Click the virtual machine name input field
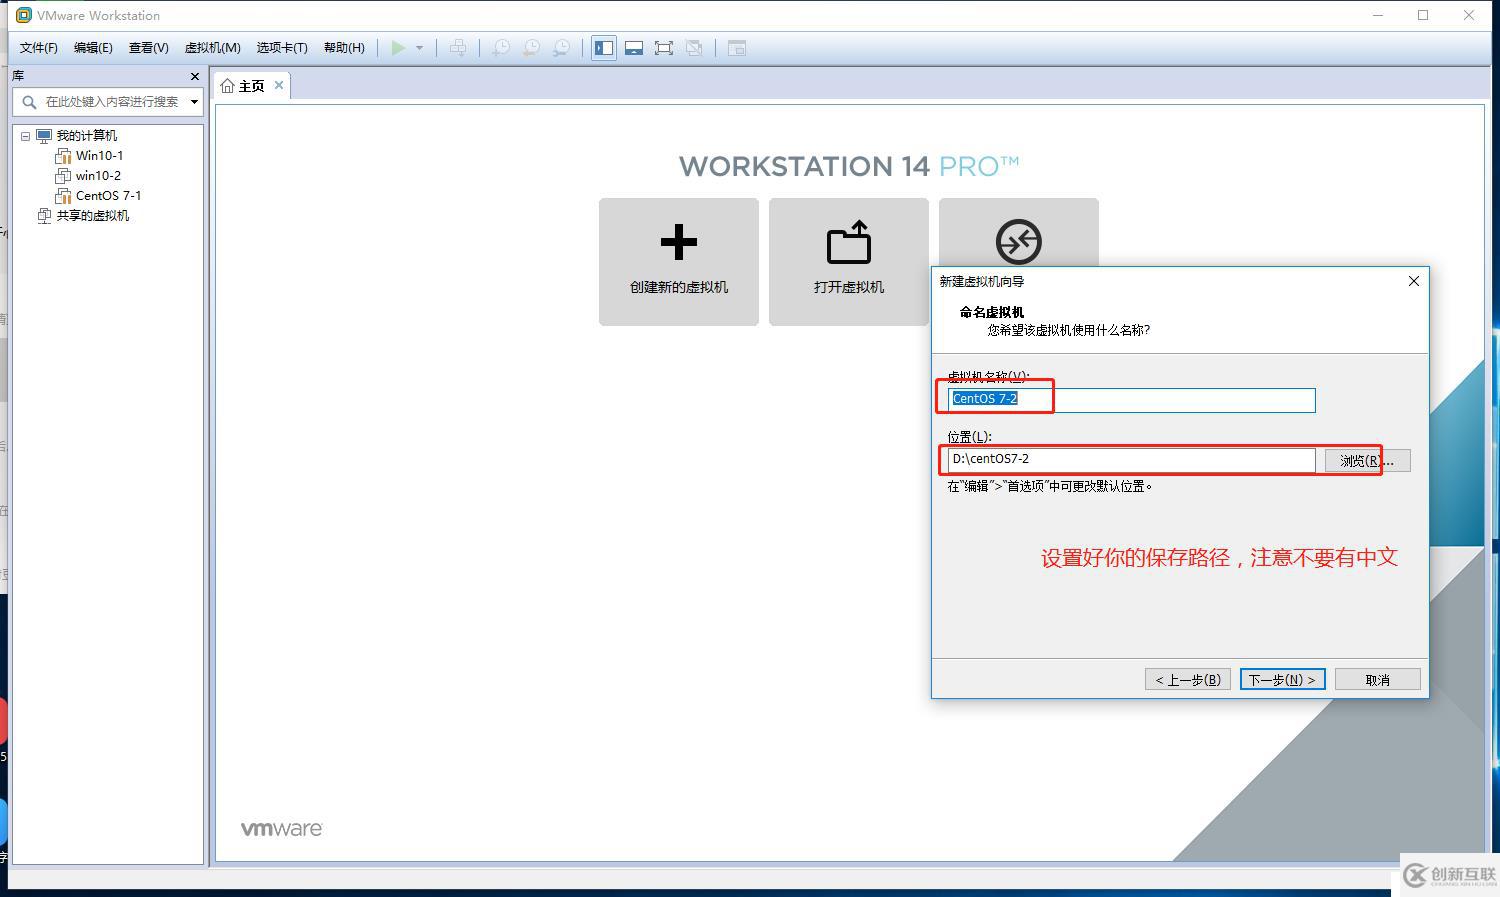The height and width of the screenshot is (897, 1500). [x=1131, y=400]
